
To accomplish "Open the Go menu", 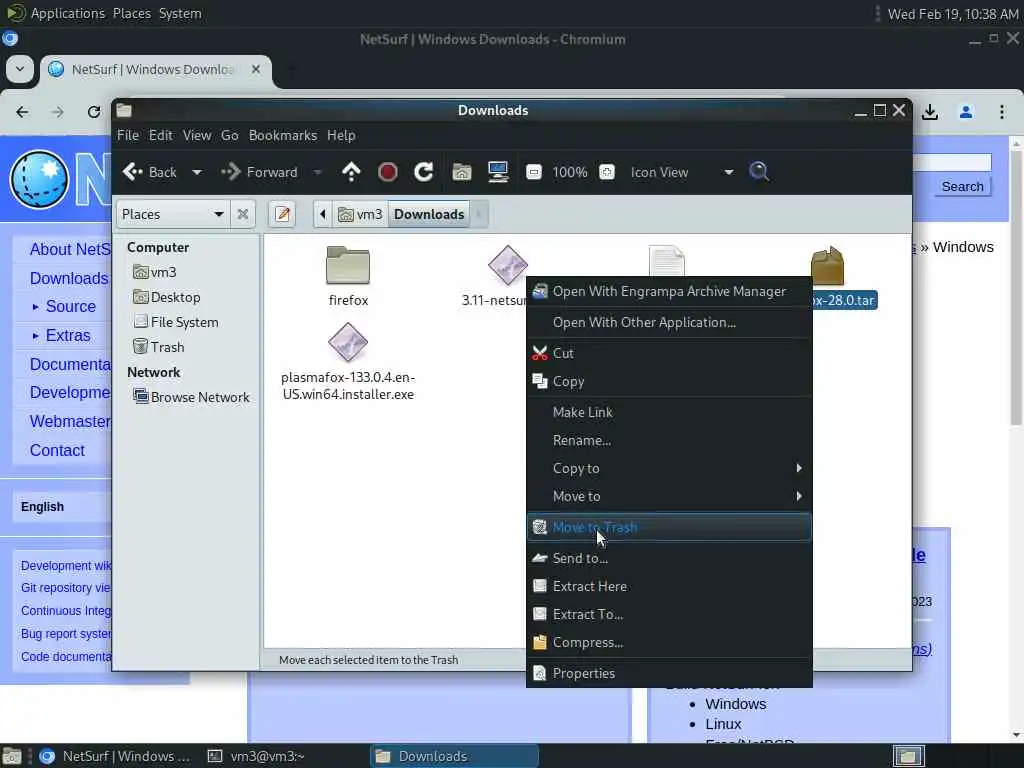I will coord(229,135).
